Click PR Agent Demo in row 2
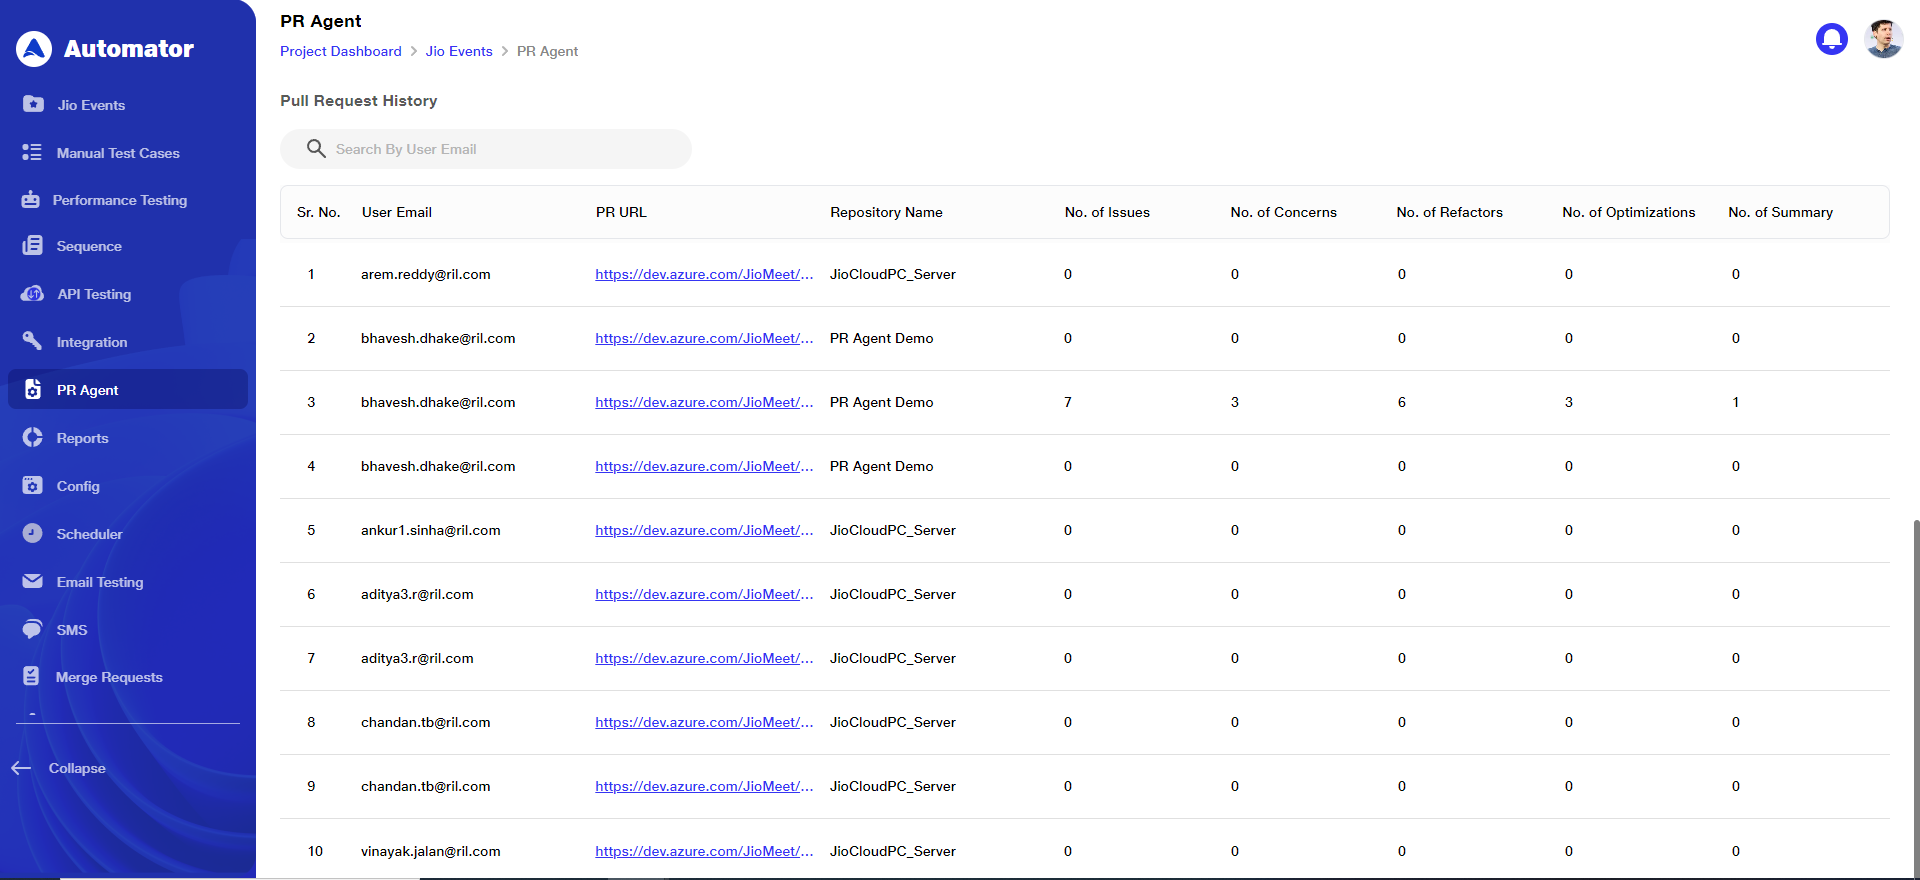 [x=881, y=338]
